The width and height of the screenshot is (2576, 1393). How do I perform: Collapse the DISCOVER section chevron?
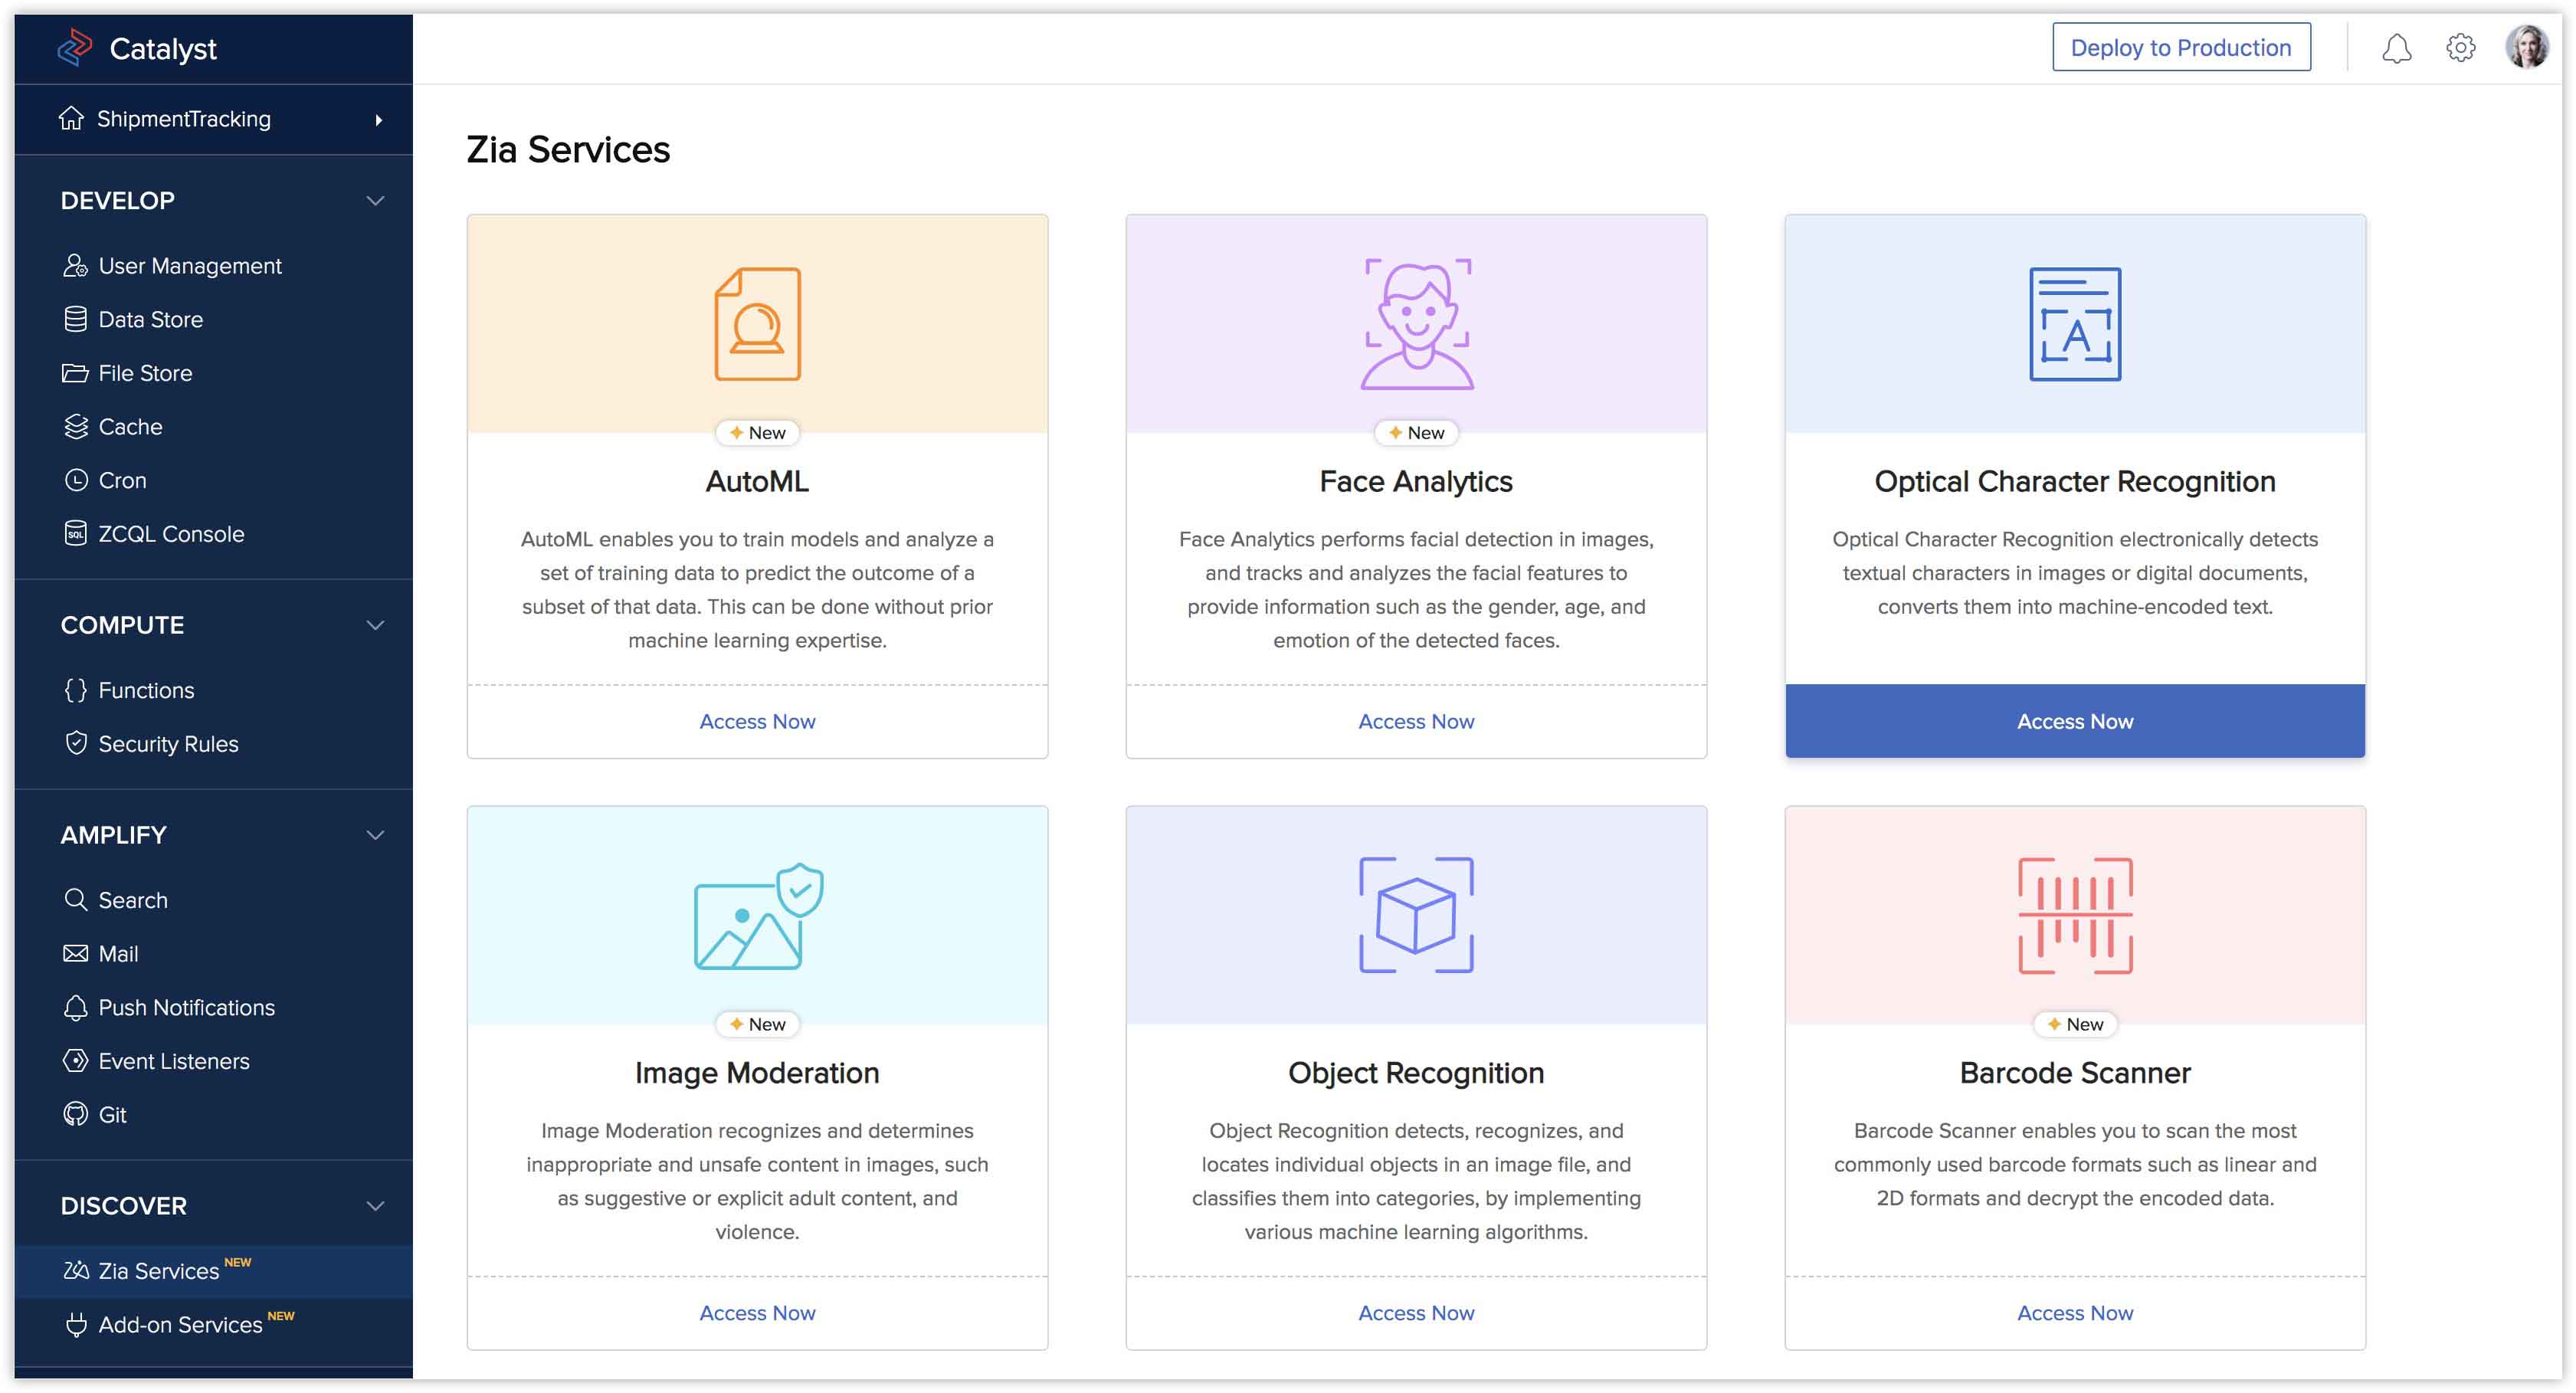[x=375, y=1206]
